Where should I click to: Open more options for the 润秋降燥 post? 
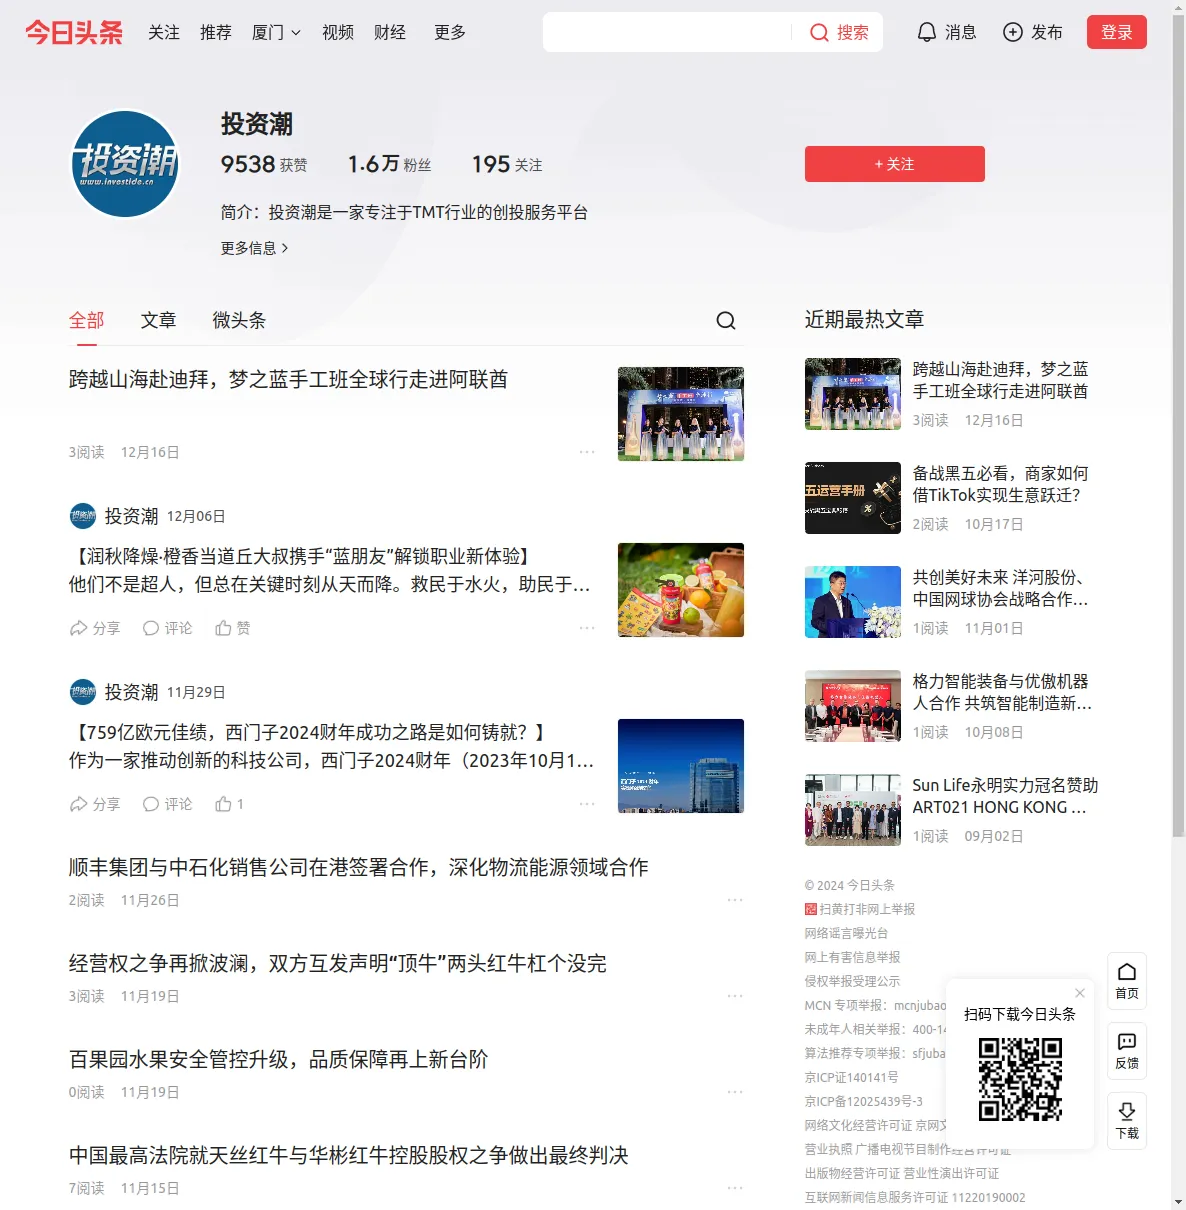click(587, 628)
